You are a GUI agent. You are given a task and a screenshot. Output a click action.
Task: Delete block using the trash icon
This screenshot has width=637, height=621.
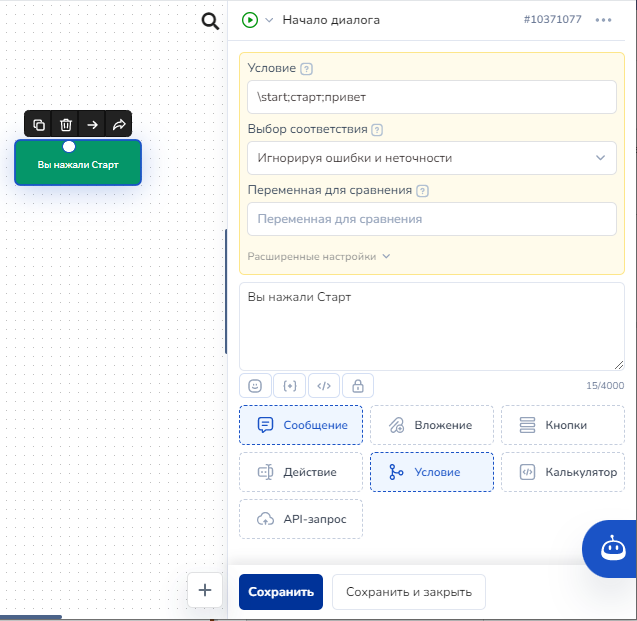(66, 125)
